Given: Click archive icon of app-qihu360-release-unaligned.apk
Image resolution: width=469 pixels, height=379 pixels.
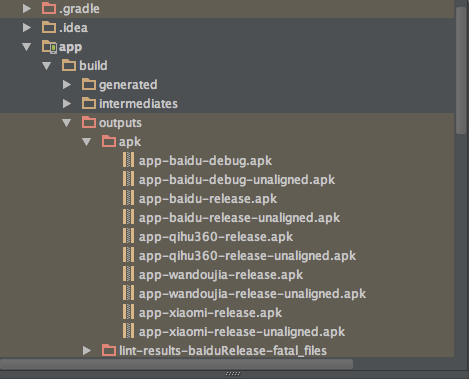Looking at the screenshot, I should [x=128, y=255].
